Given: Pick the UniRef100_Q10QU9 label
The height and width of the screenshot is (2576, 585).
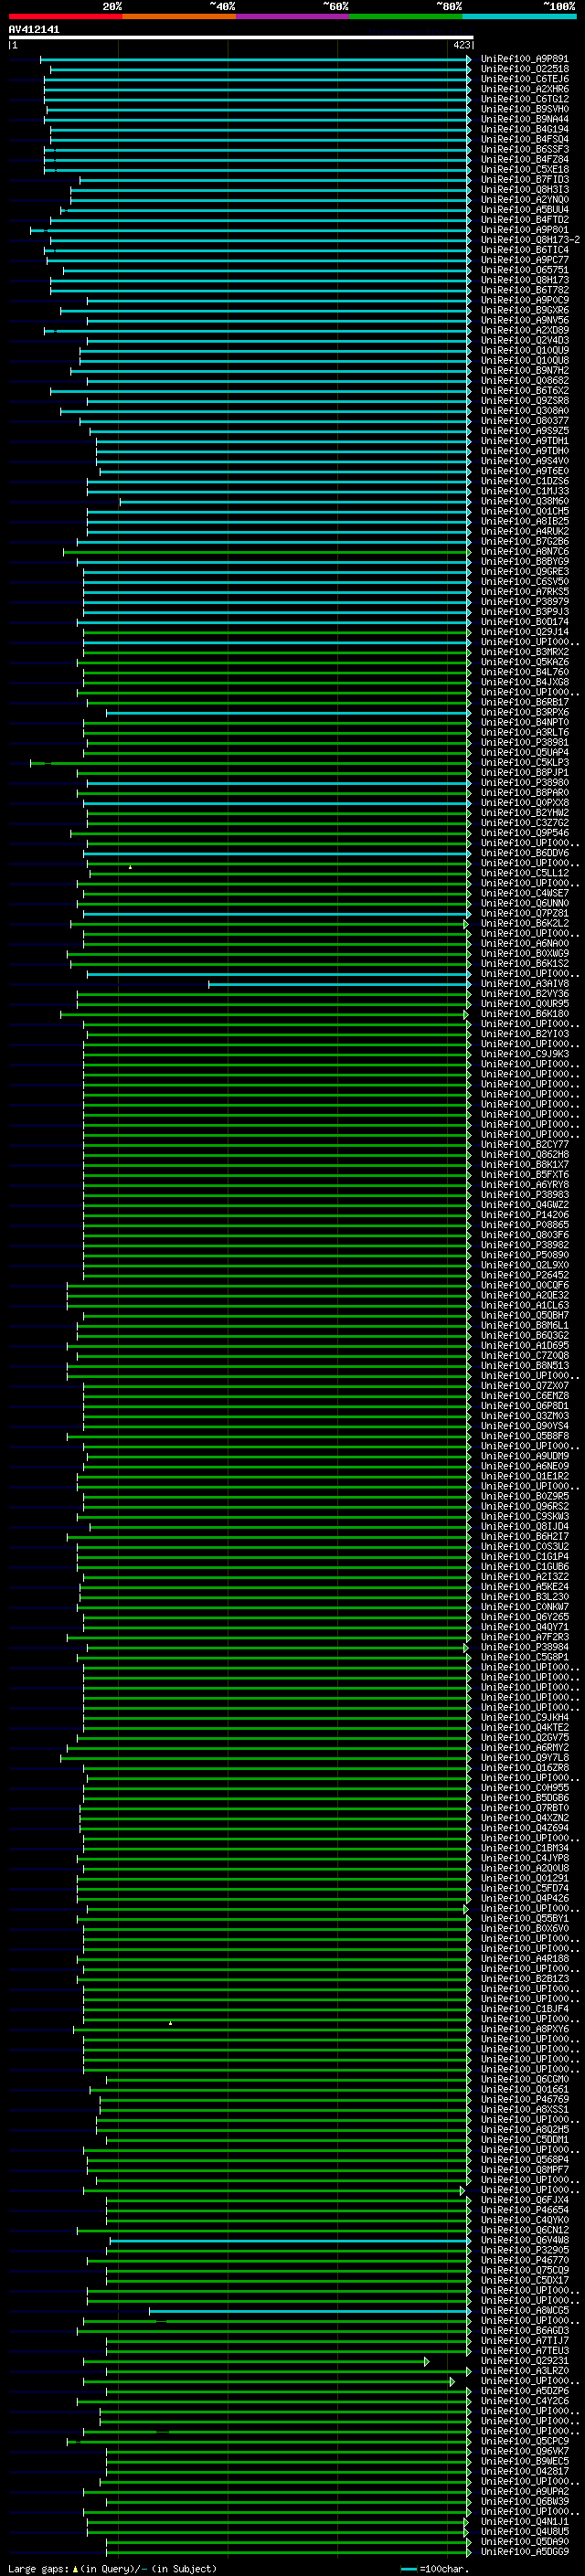Looking at the screenshot, I should pos(525,350).
